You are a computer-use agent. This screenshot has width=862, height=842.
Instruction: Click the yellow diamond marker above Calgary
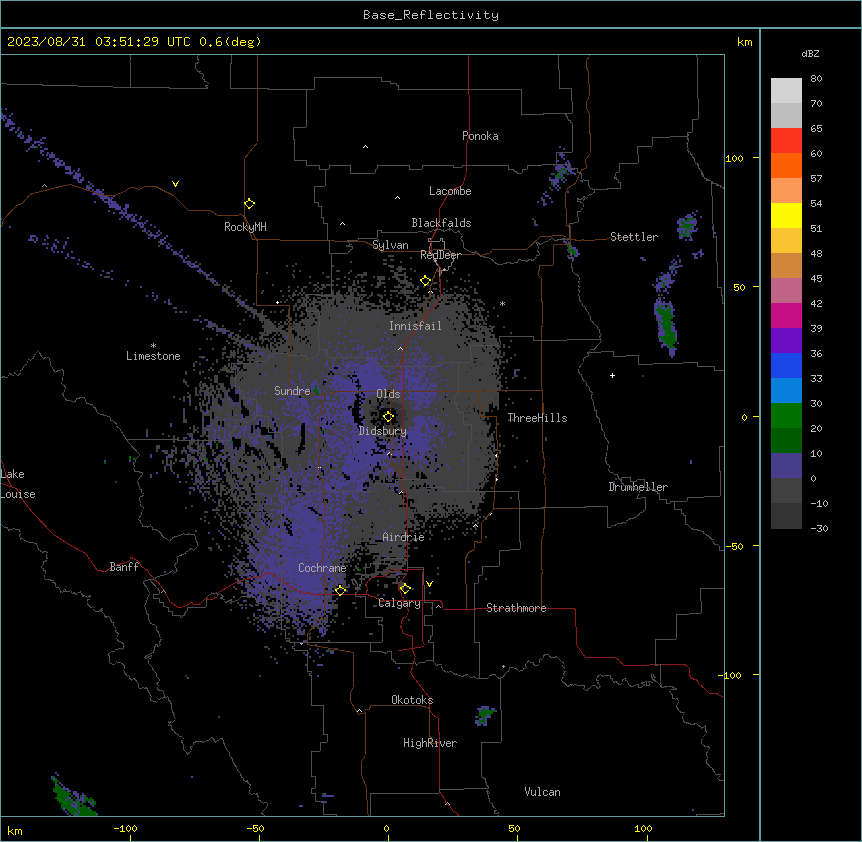pyautogui.click(x=405, y=589)
